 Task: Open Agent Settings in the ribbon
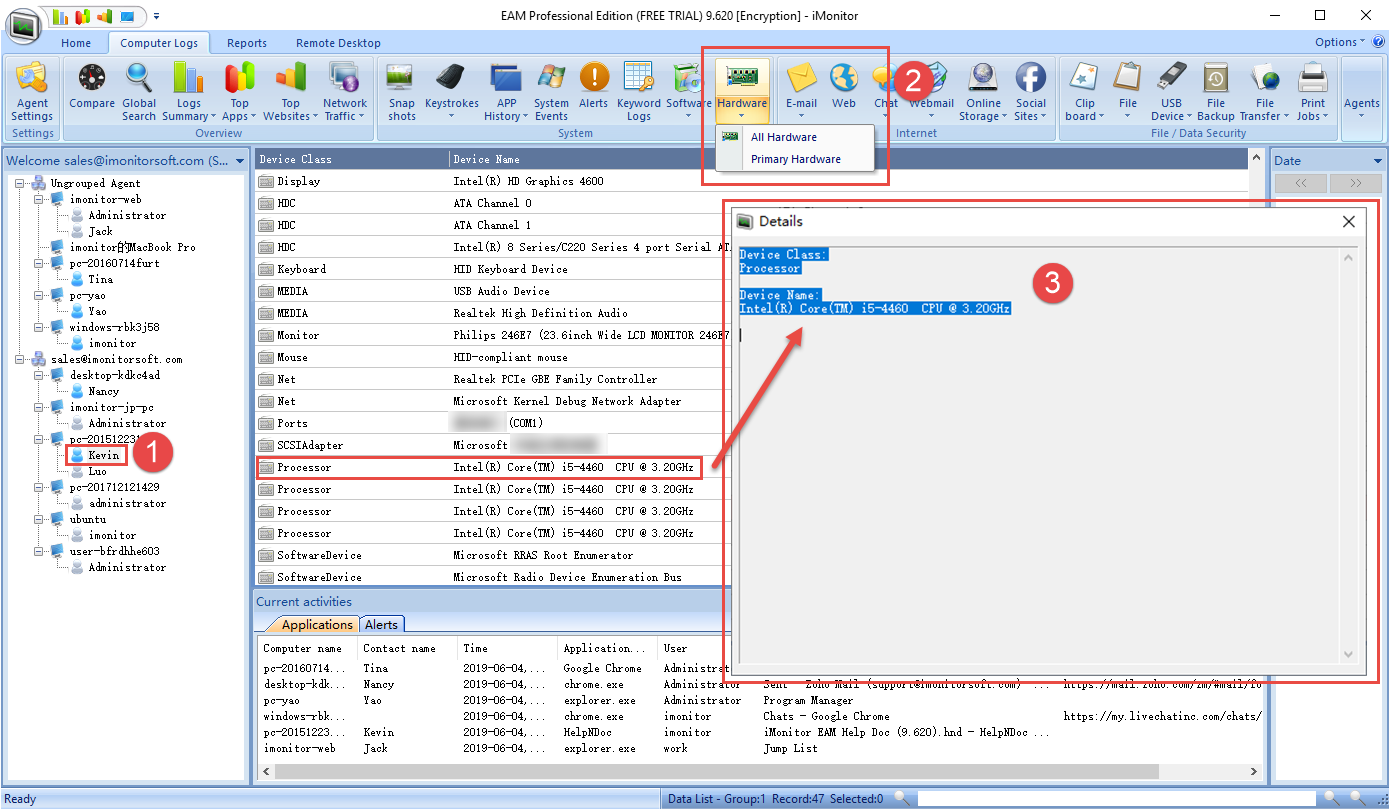[33, 90]
